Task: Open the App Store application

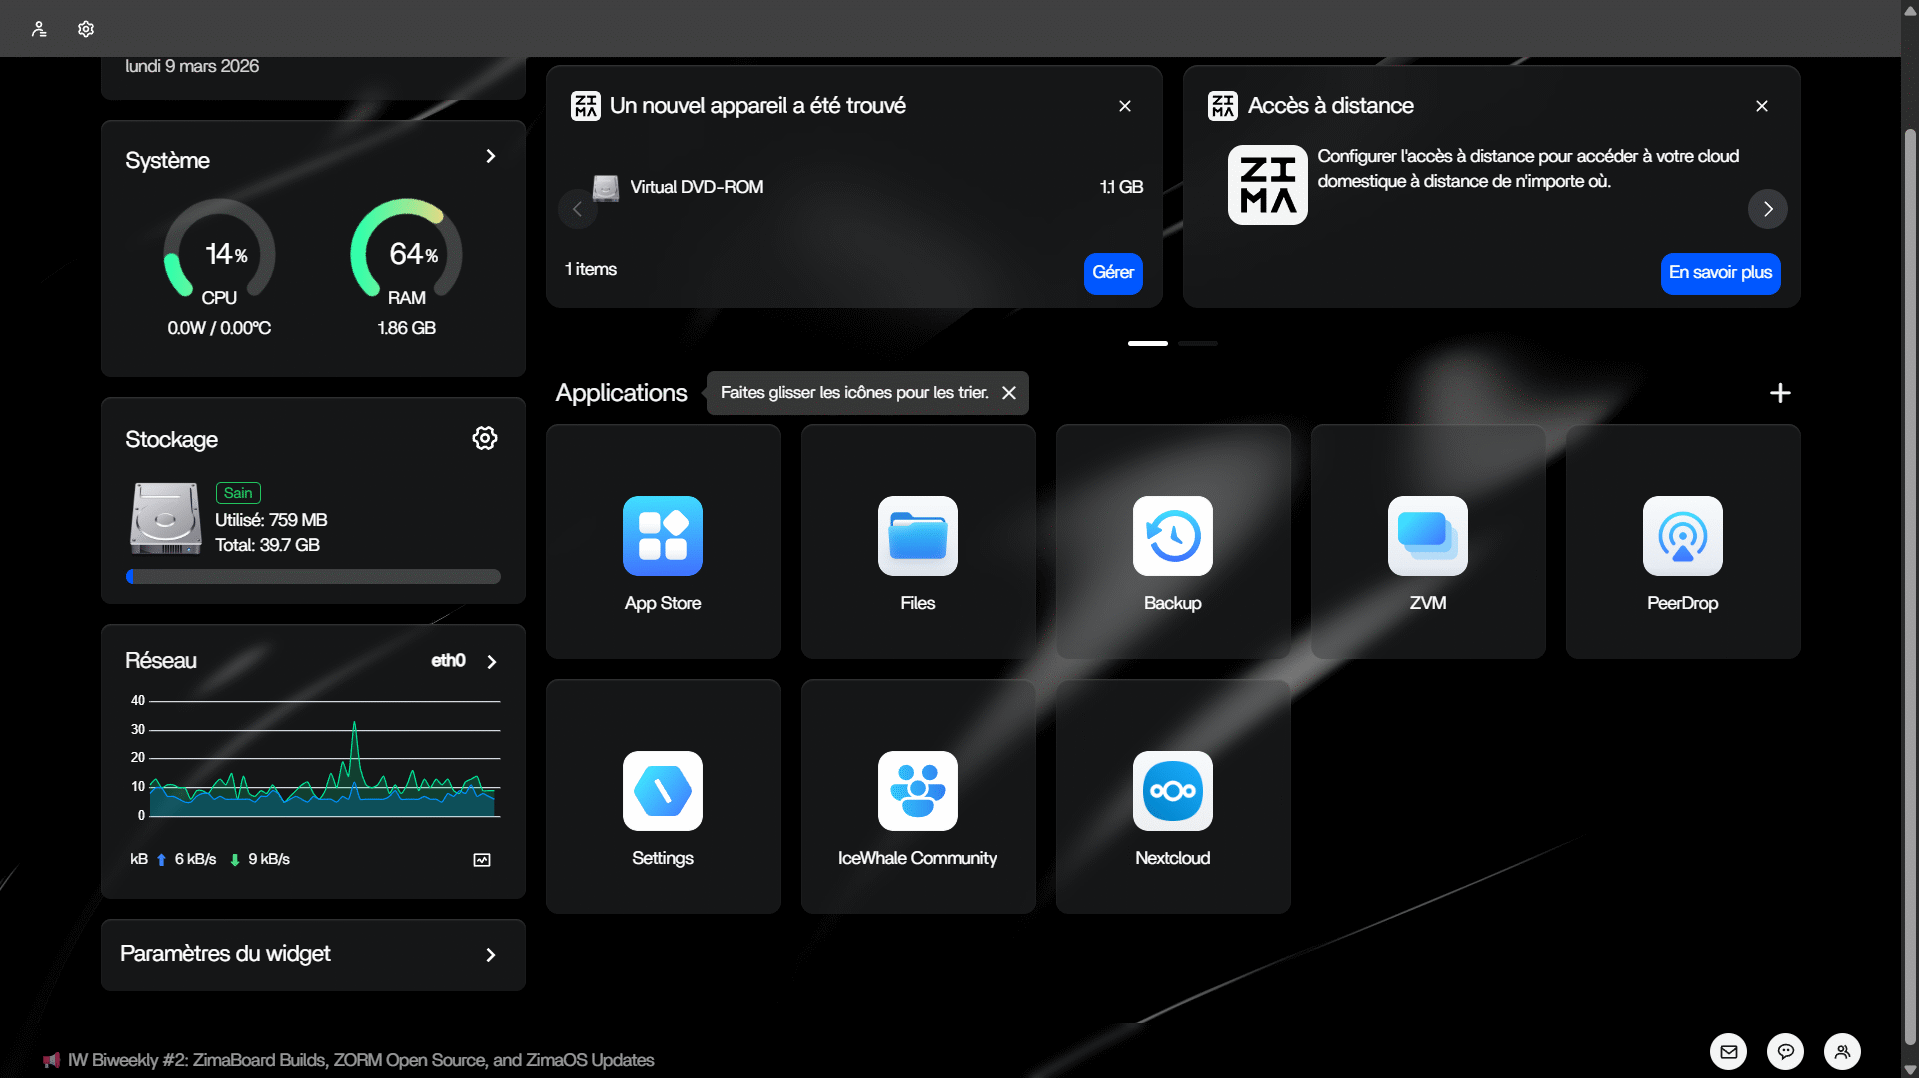Action: coord(662,537)
